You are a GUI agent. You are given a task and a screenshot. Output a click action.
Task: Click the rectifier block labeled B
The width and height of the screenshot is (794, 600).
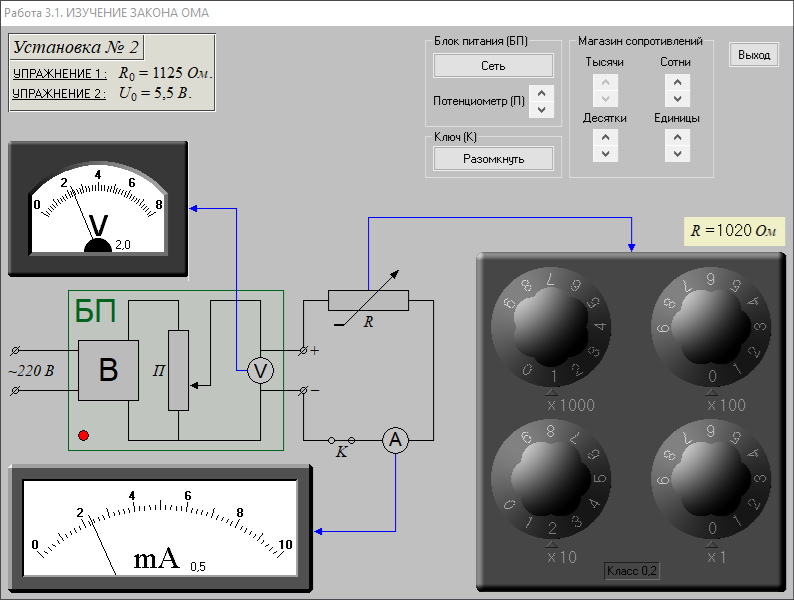click(108, 371)
